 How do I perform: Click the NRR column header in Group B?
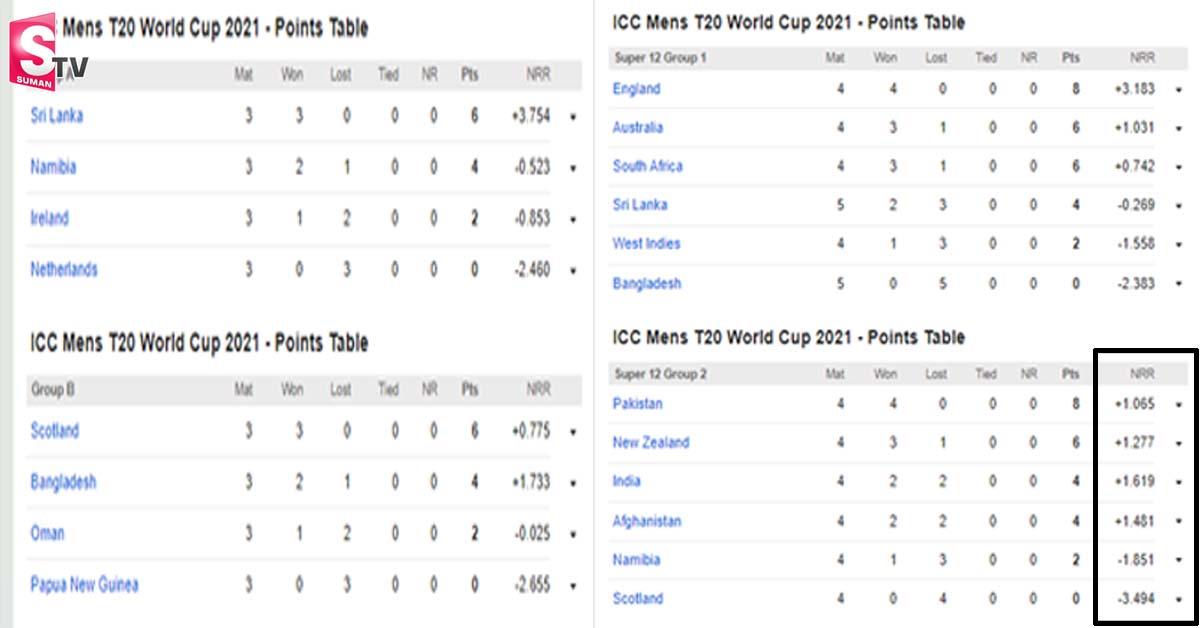538,390
